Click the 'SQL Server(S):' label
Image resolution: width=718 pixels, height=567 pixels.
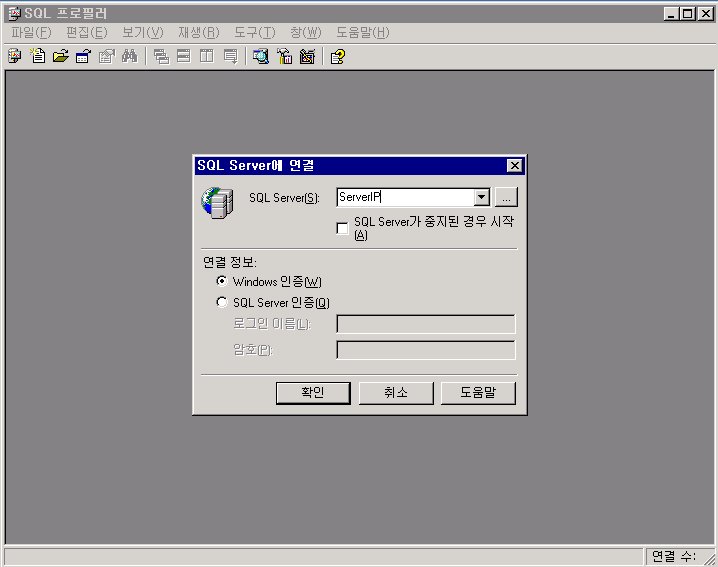click(x=284, y=198)
